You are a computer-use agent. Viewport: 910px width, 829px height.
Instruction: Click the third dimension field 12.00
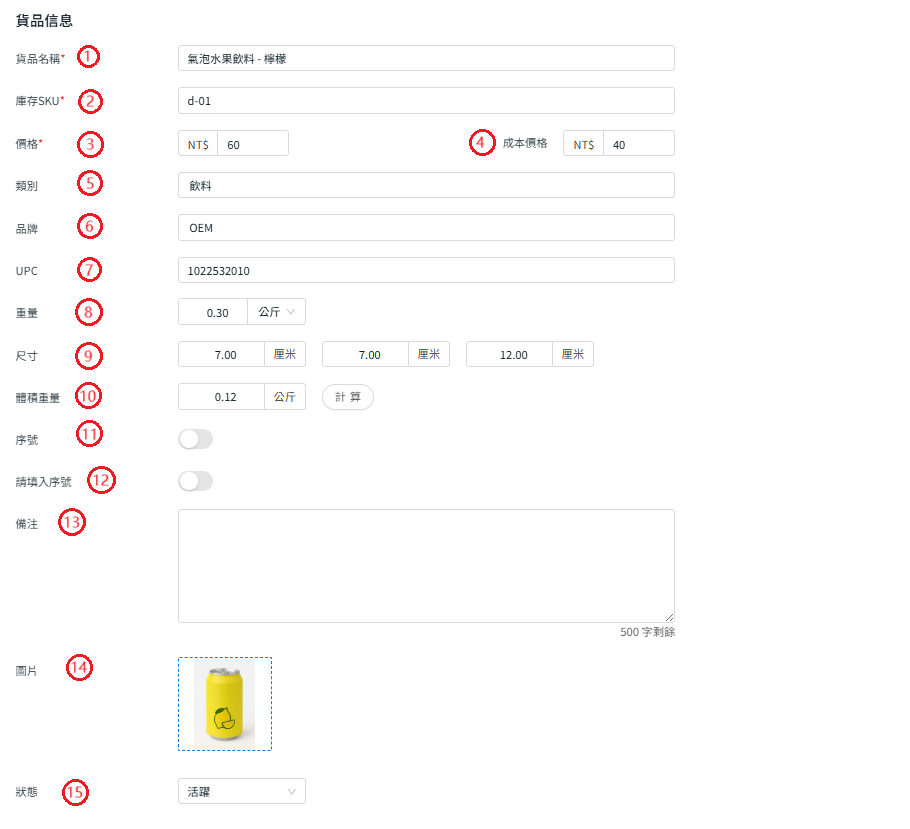(x=510, y=354)
